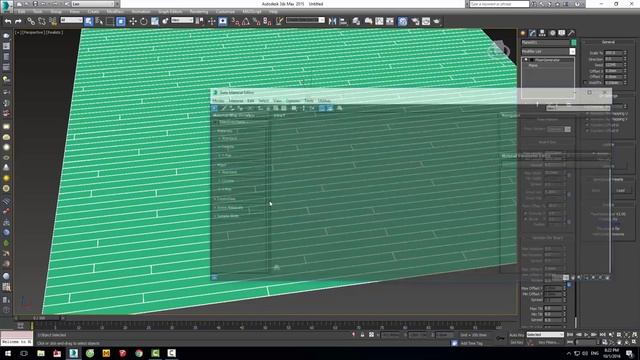This screenshot has height=360, width=640.
Task: Open the Key Filters button
Action: pyautogui.click(x=548, y=342)
